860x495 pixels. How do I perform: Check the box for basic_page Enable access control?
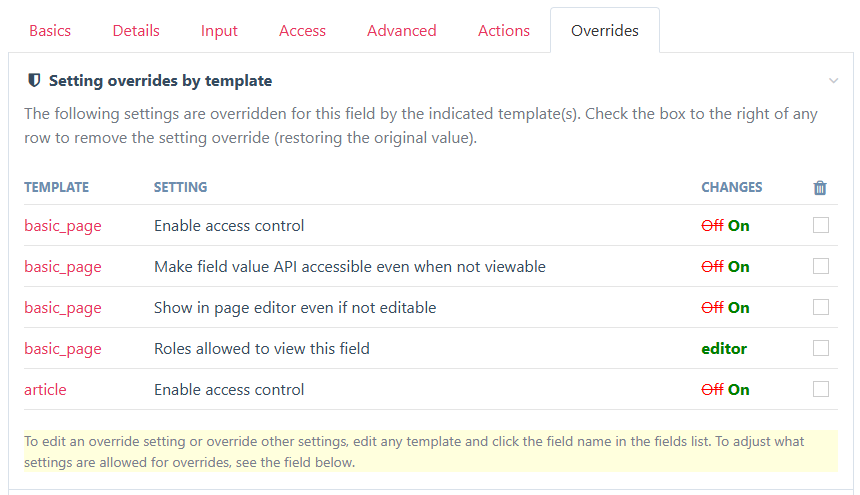click(x=821, y=225)
